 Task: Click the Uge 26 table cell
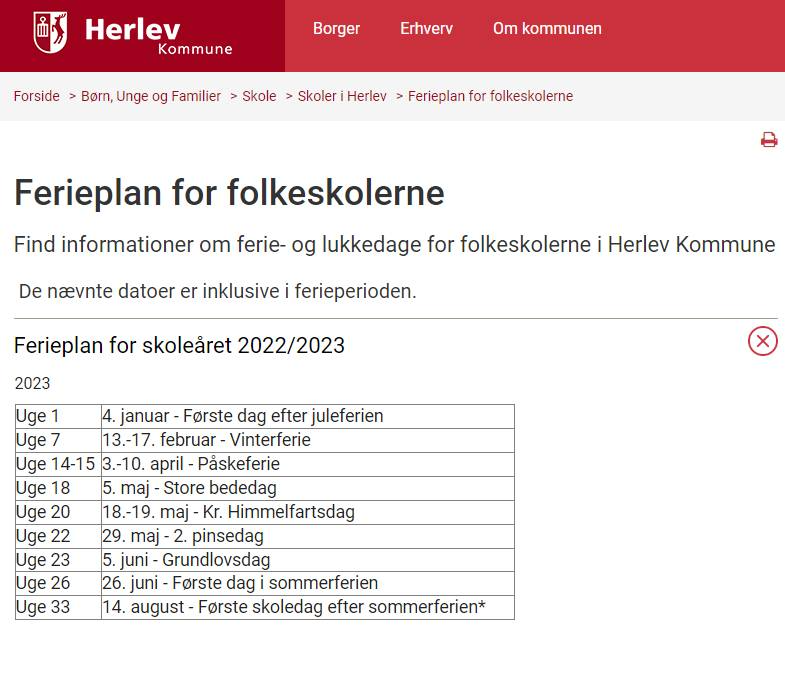tap(58, 584)
